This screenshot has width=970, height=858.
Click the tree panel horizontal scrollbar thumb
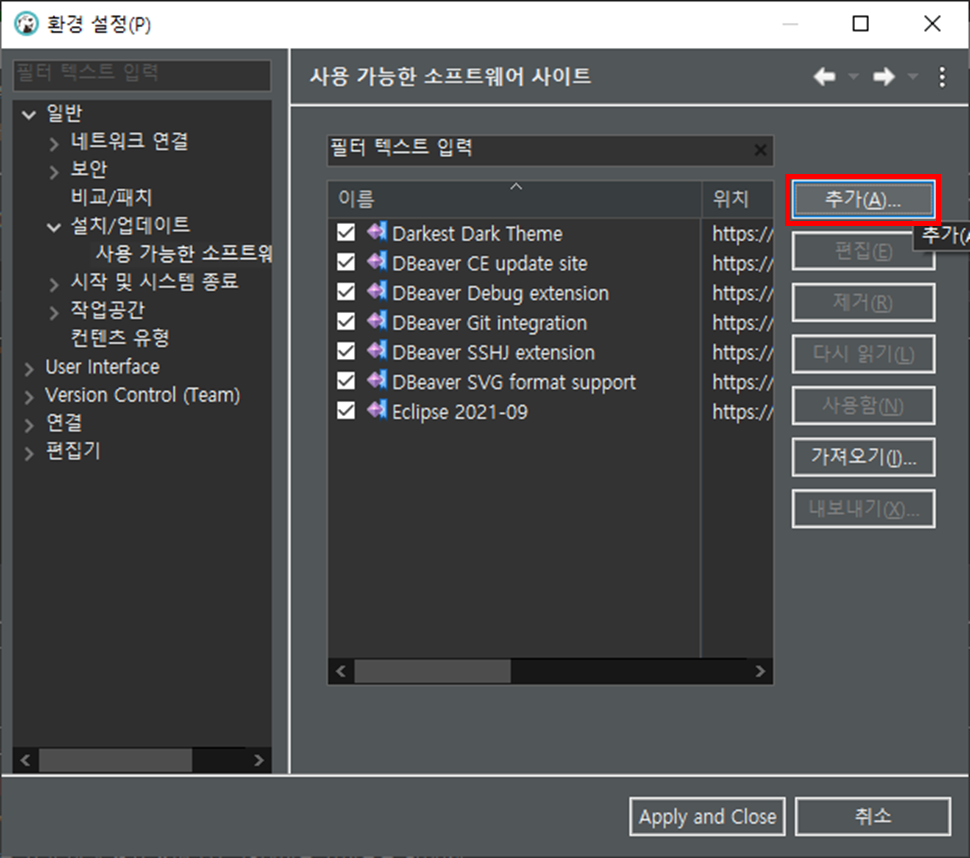pyautogui.click(x=116, y=760)
